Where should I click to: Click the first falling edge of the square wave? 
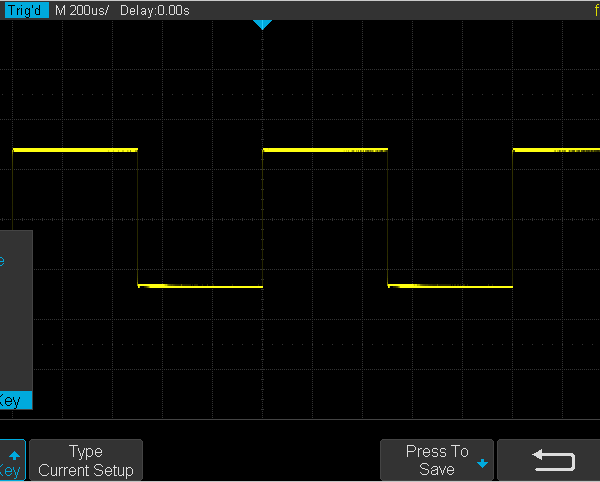point(137,218)
